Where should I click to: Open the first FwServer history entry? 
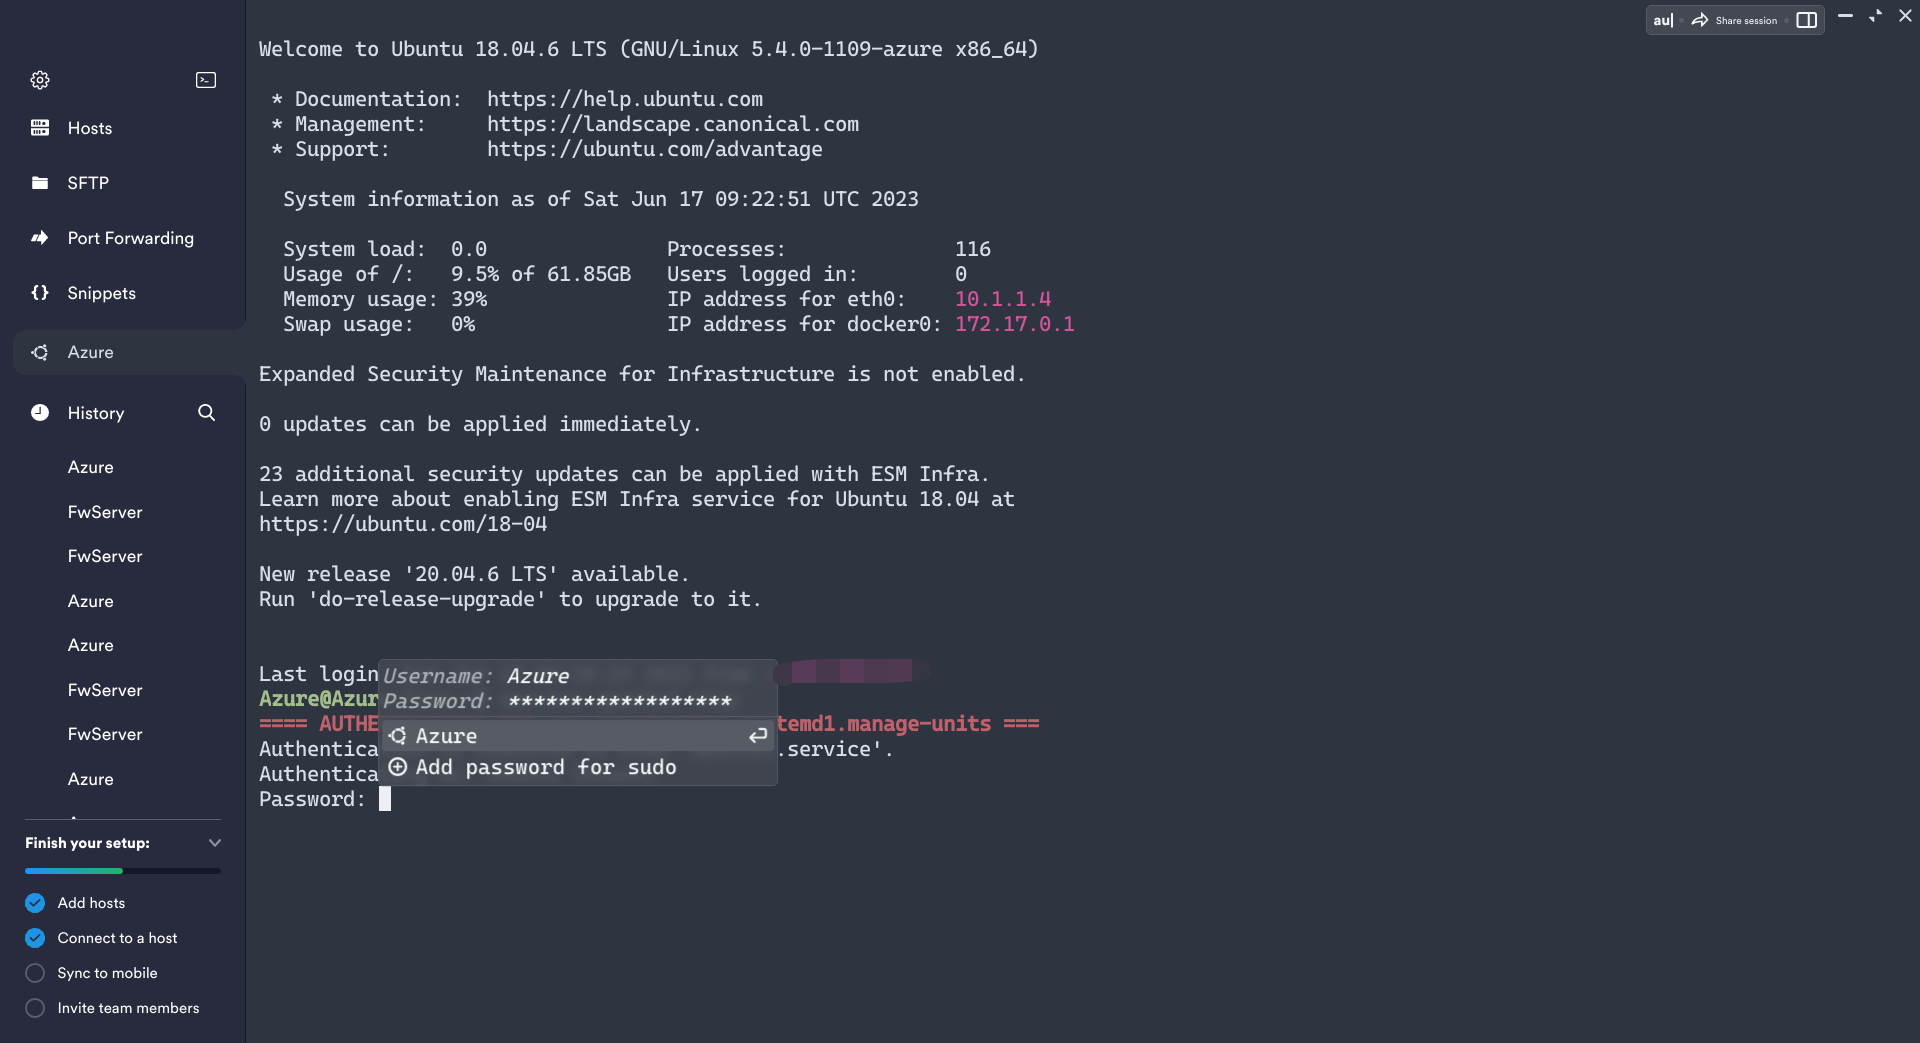coord(105,512)
